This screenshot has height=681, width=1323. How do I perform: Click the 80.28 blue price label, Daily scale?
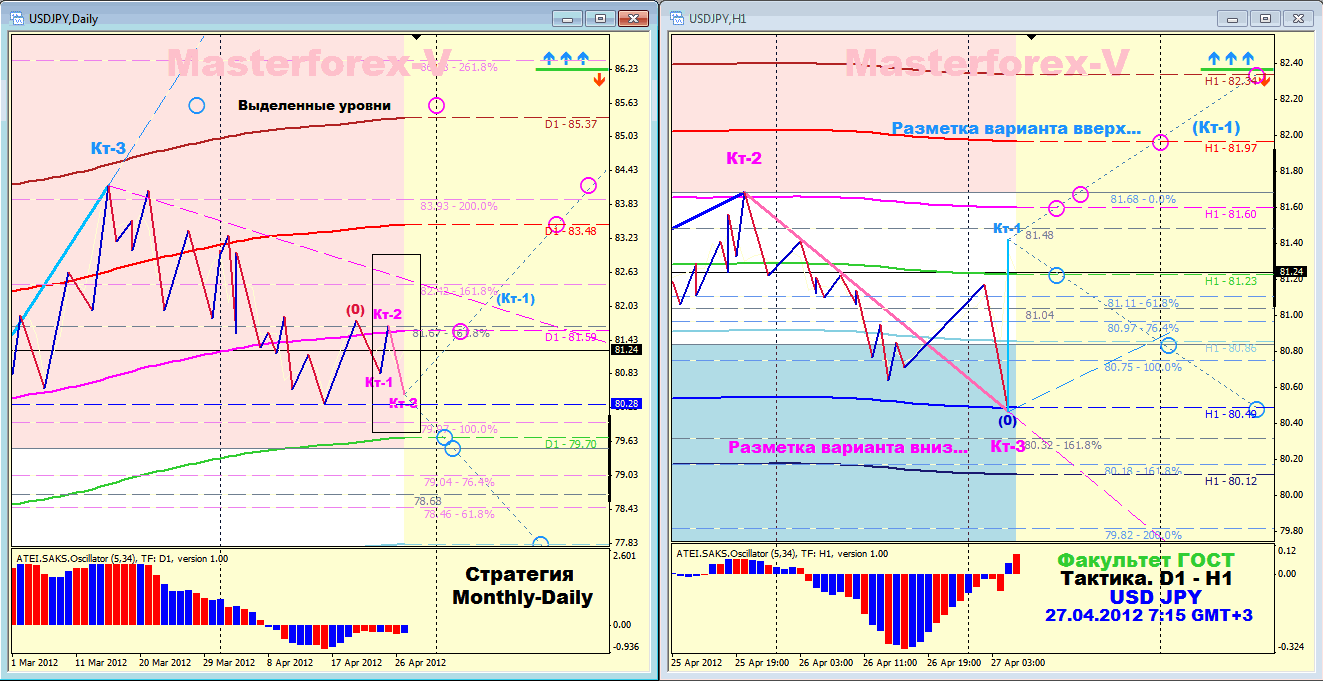pos(626,404)
